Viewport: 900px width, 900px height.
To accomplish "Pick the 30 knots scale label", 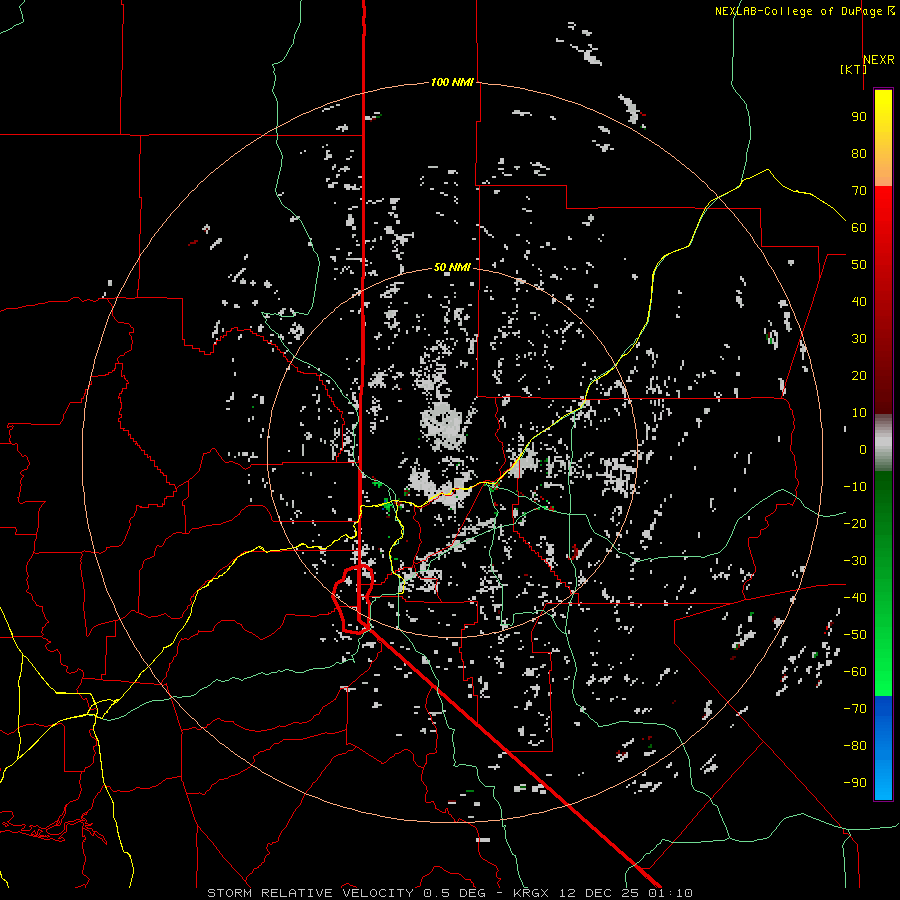I will click(x=859, y=339).
